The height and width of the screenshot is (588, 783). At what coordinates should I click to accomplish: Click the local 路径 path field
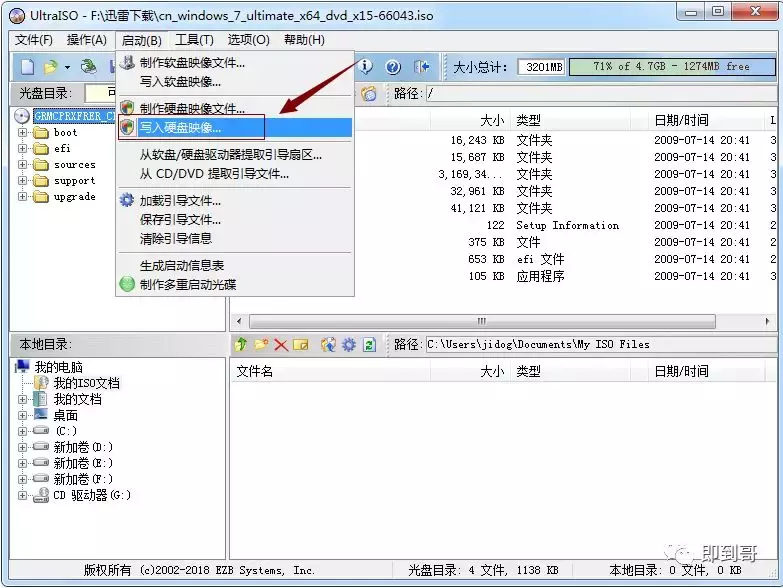pos(602,344)
